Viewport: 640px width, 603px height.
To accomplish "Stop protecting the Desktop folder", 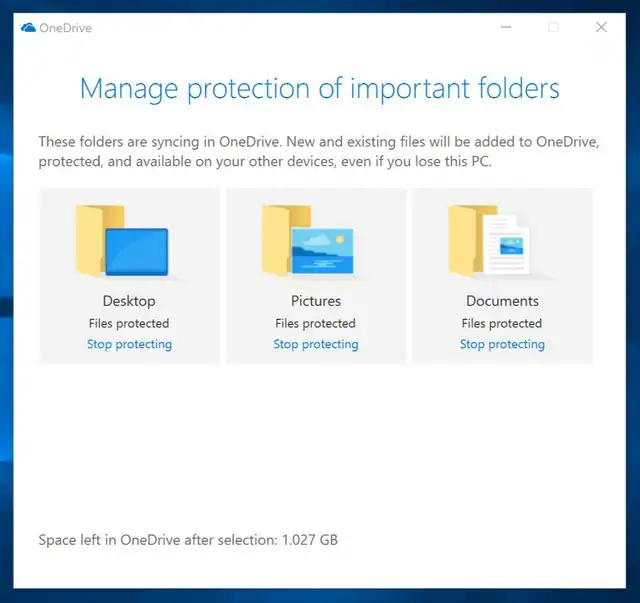I will click(129, 344).
